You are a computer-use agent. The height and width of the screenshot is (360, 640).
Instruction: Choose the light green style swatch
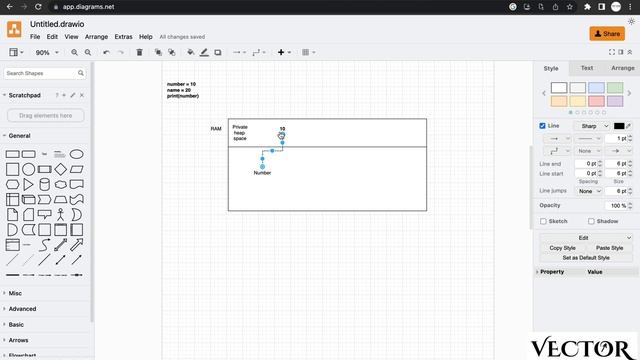[x=615, y=88]
